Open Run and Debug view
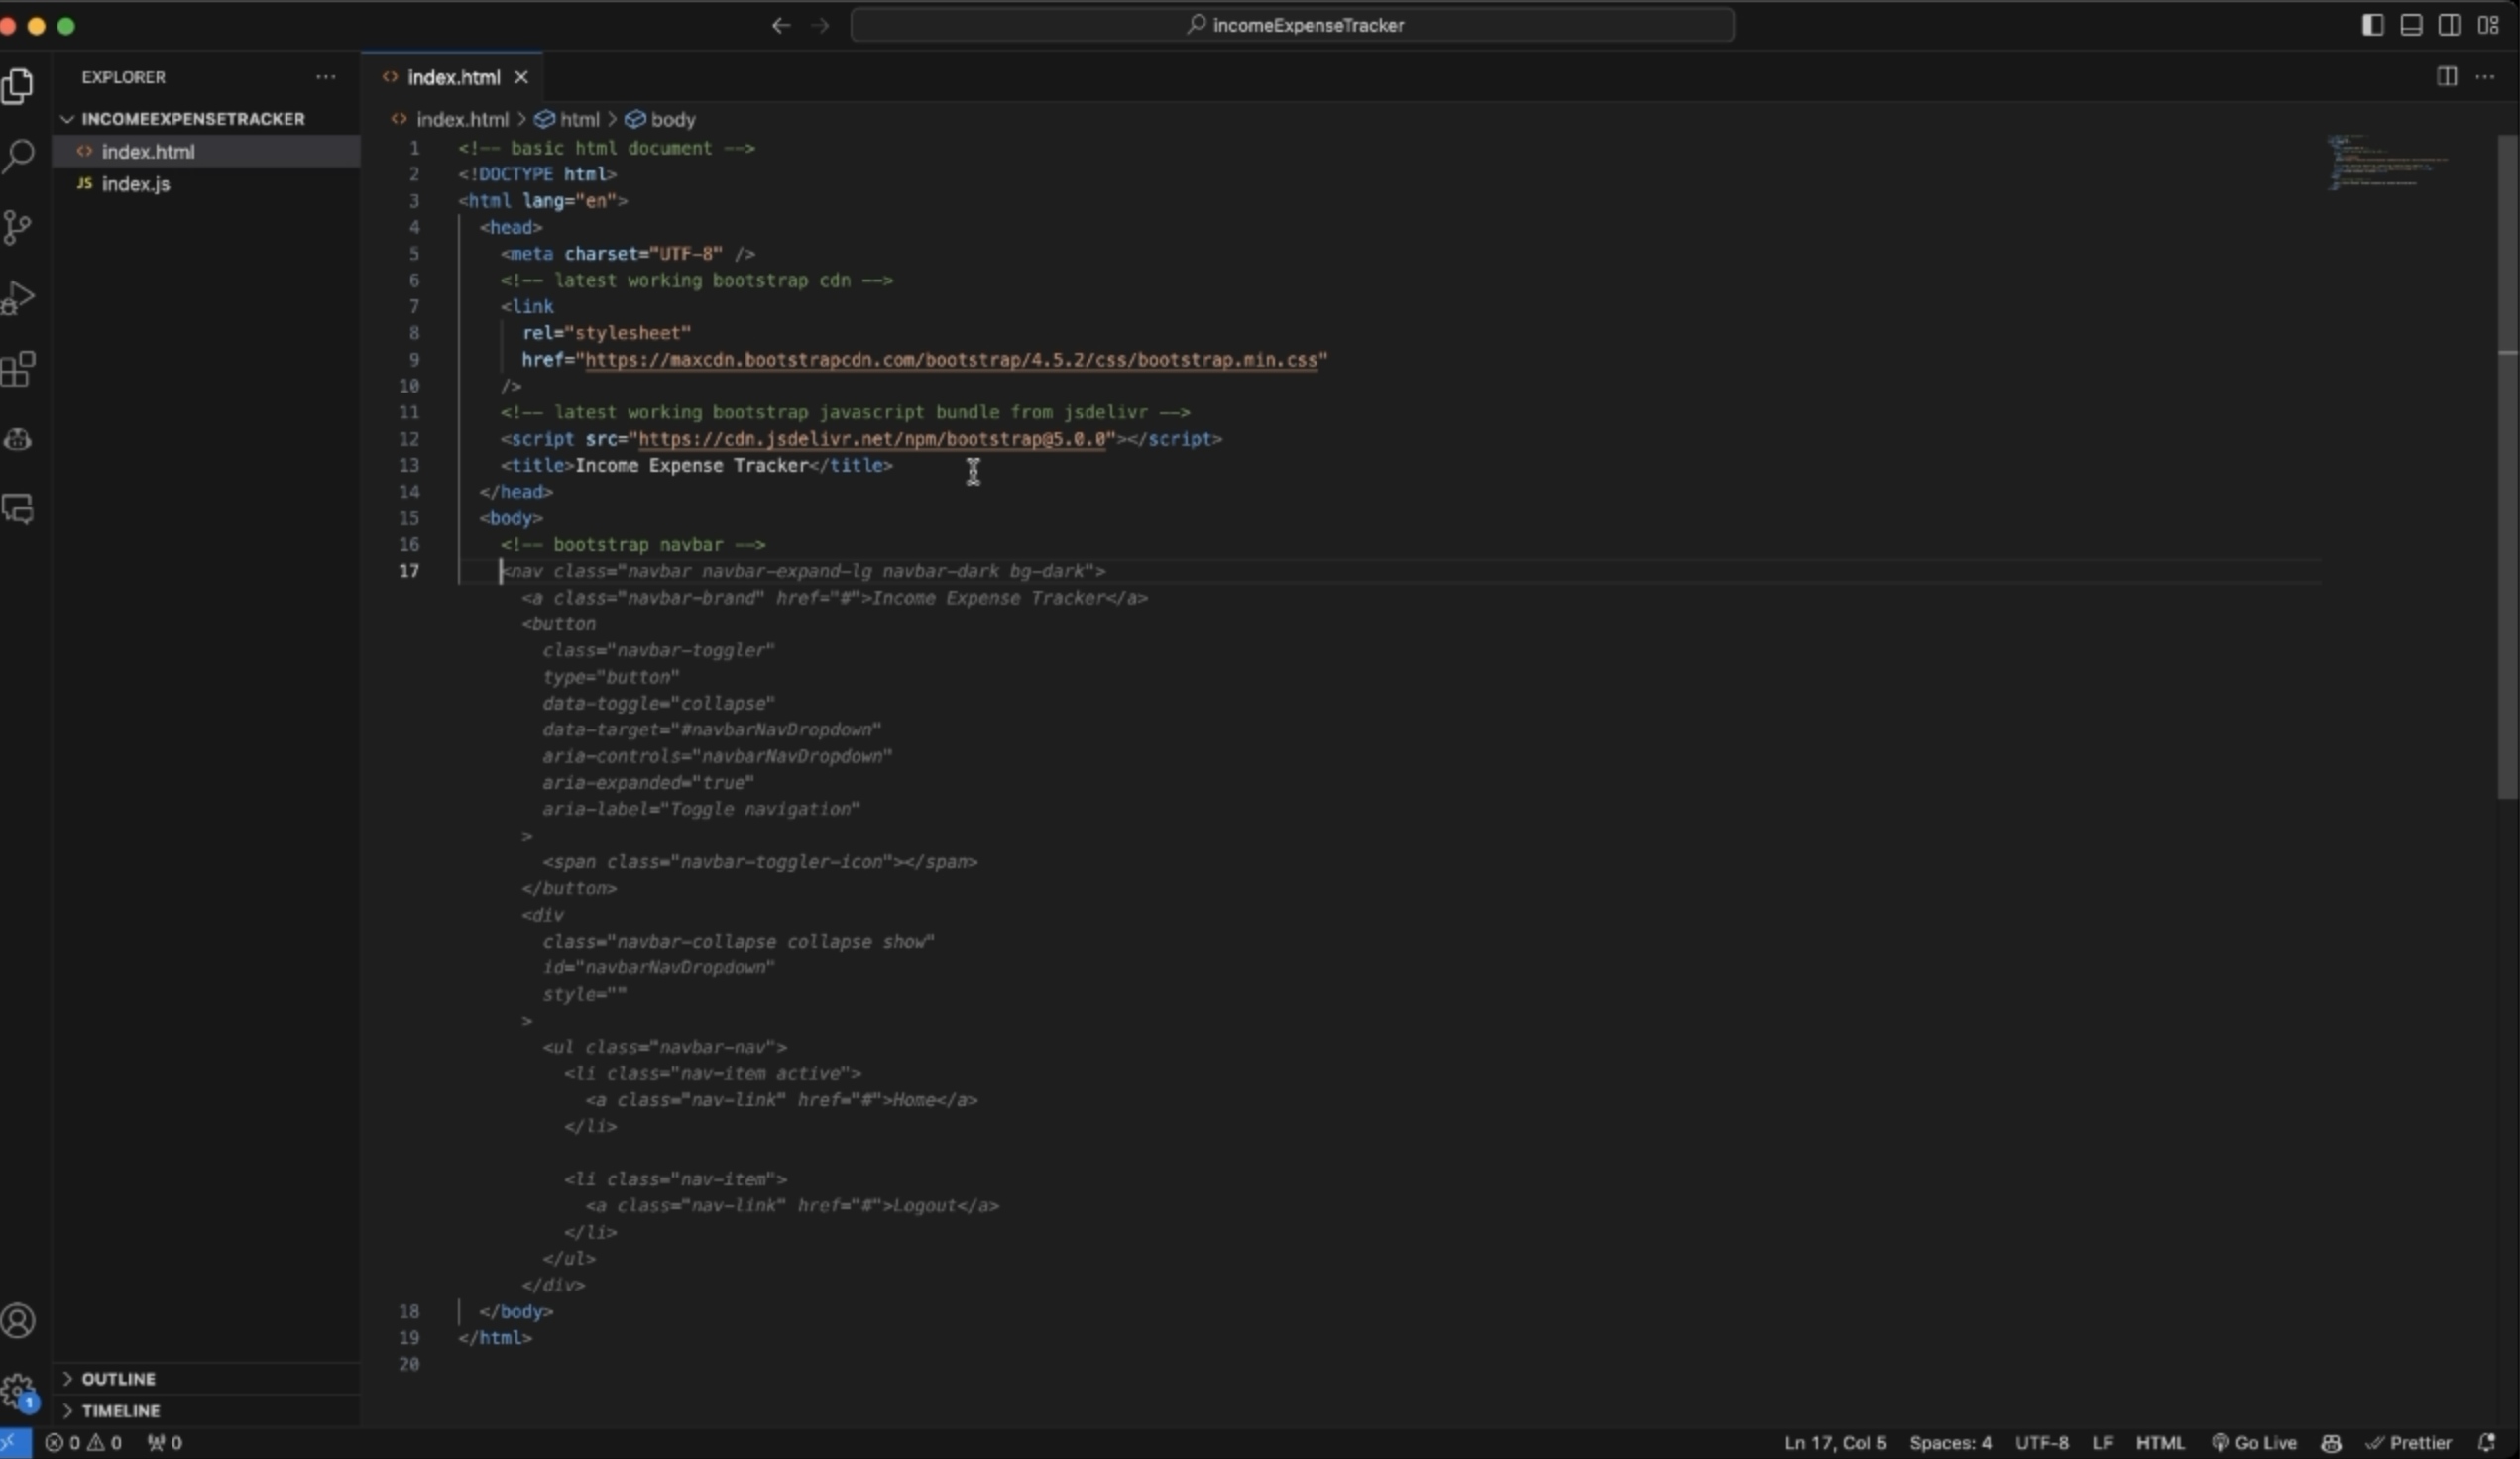The width and height of the screenshot is (2520, 1459). point(18,297)
